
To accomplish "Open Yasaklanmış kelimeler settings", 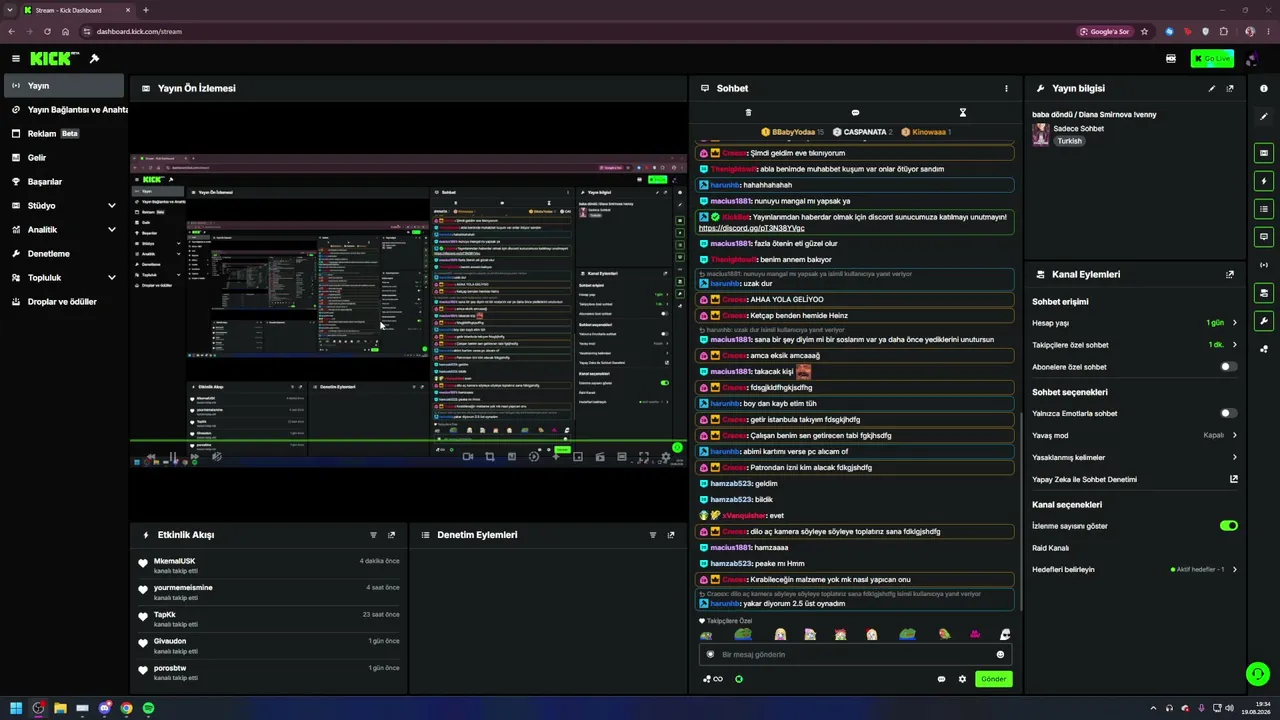I will tap(1135, 457).
